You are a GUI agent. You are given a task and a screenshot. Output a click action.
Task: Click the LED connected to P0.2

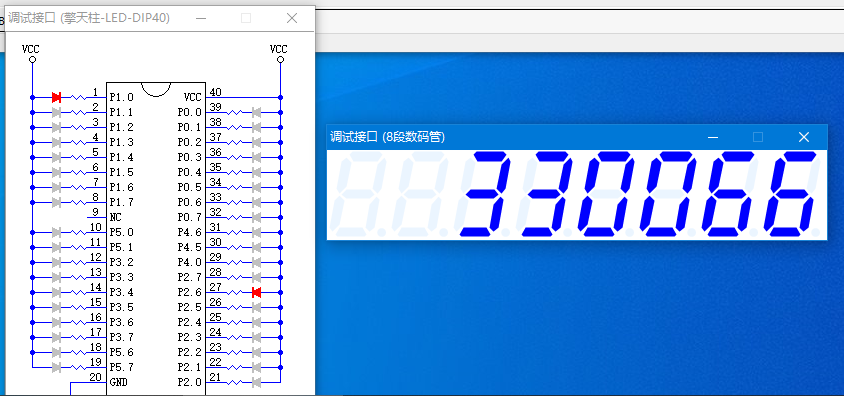(x=256, y=143)
